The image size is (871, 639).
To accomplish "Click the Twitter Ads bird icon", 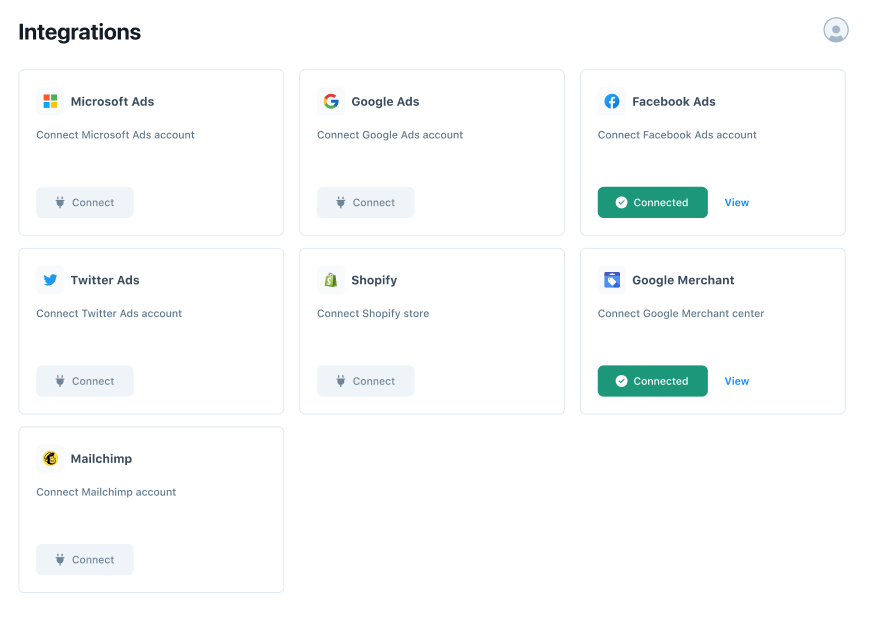I will pos(50,280).
